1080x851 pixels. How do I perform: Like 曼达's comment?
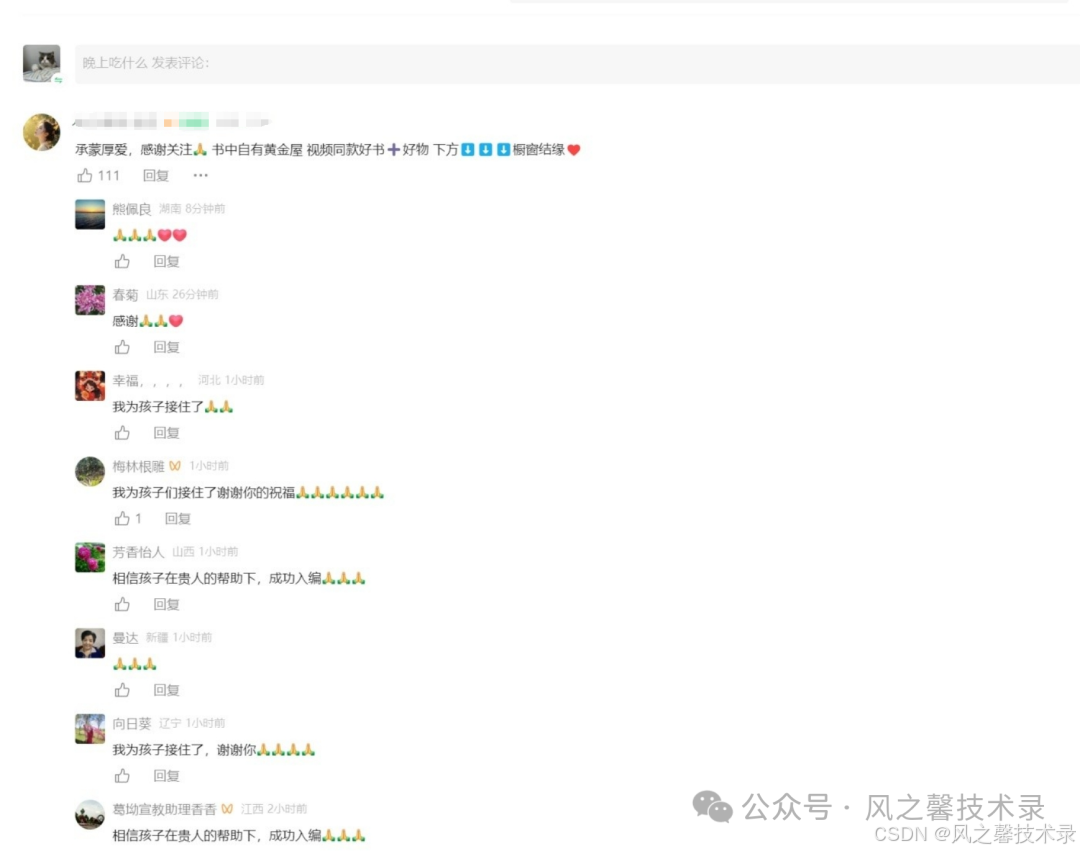pyautogui.click(x=123, y=690)
